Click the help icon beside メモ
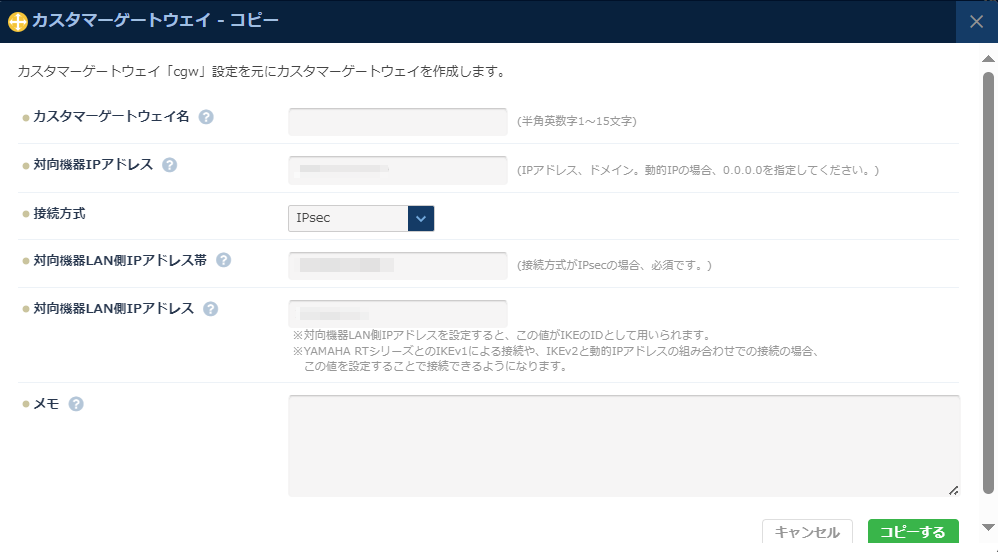Viewport: 998px width, 552px height. tap(76, 404)
